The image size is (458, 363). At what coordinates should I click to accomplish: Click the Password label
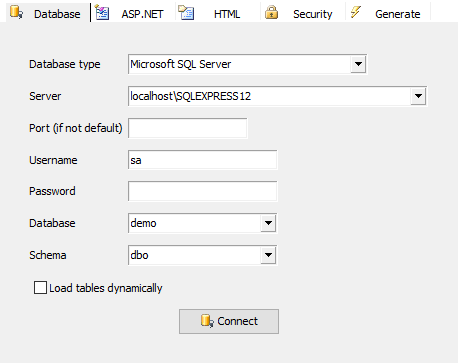point(52,191)
